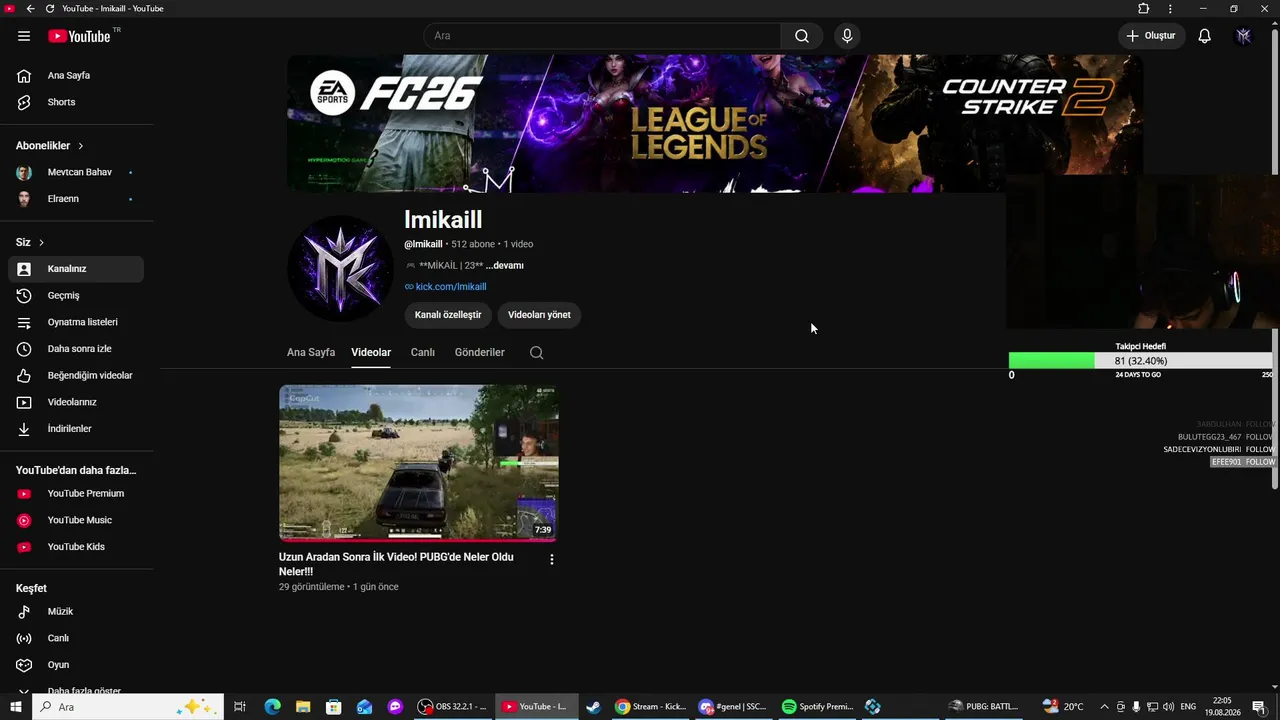Click the Takipçi Hedefi progress bar
The width and height of the screenshot is (1280, 720).
pos(1141,361)
